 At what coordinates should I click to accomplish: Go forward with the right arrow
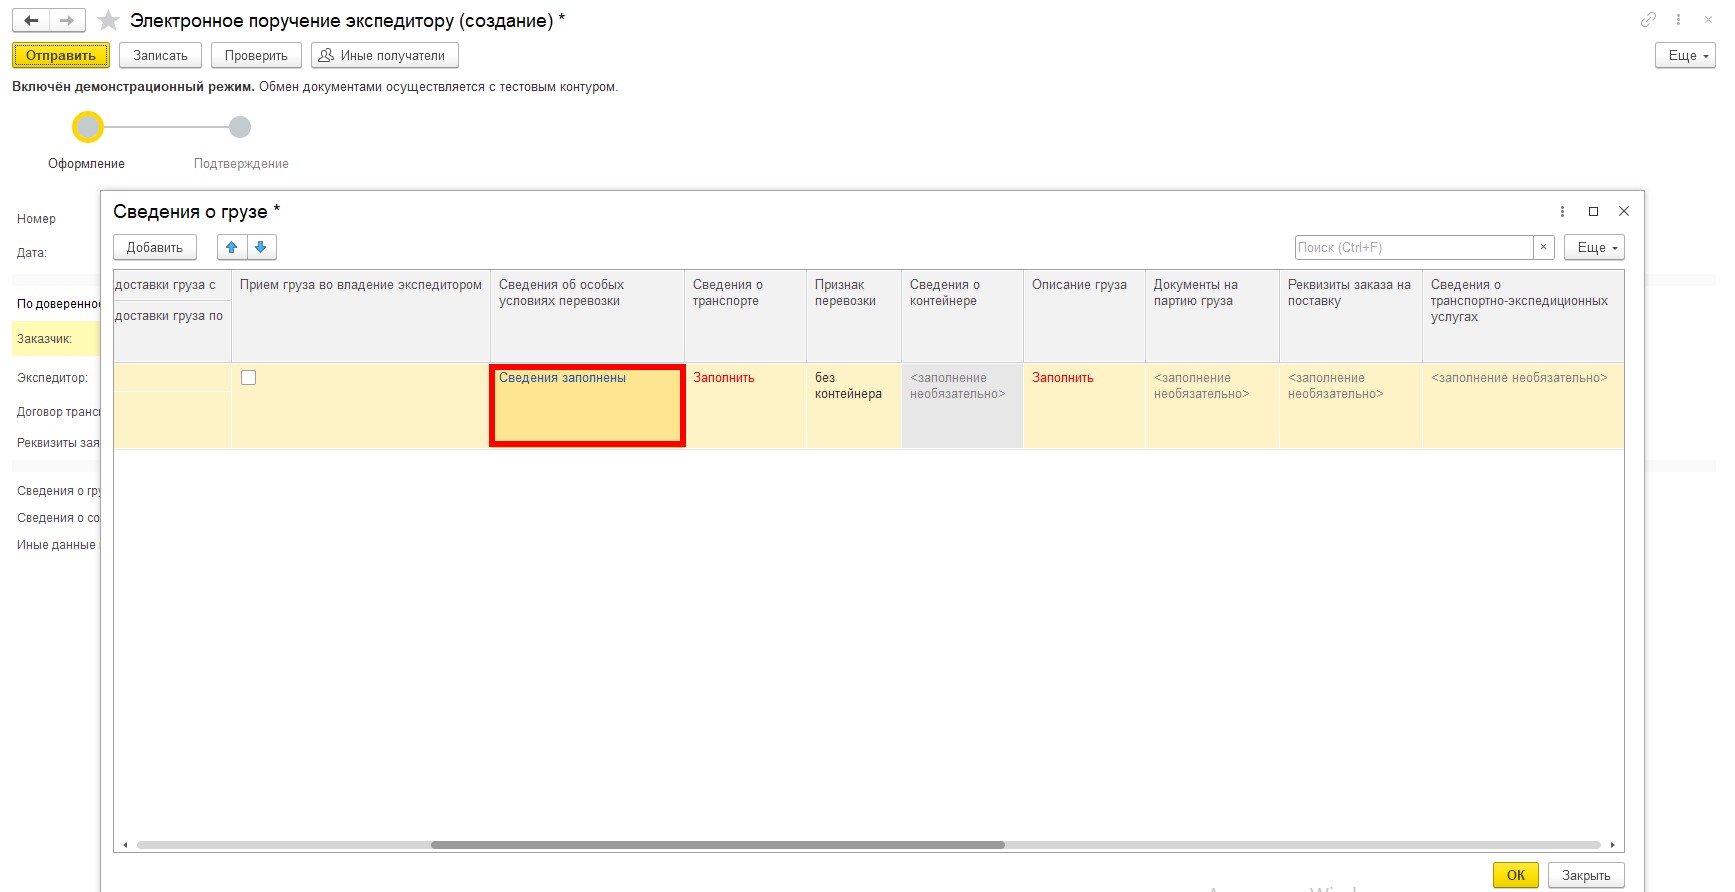(x=67, y=20)
